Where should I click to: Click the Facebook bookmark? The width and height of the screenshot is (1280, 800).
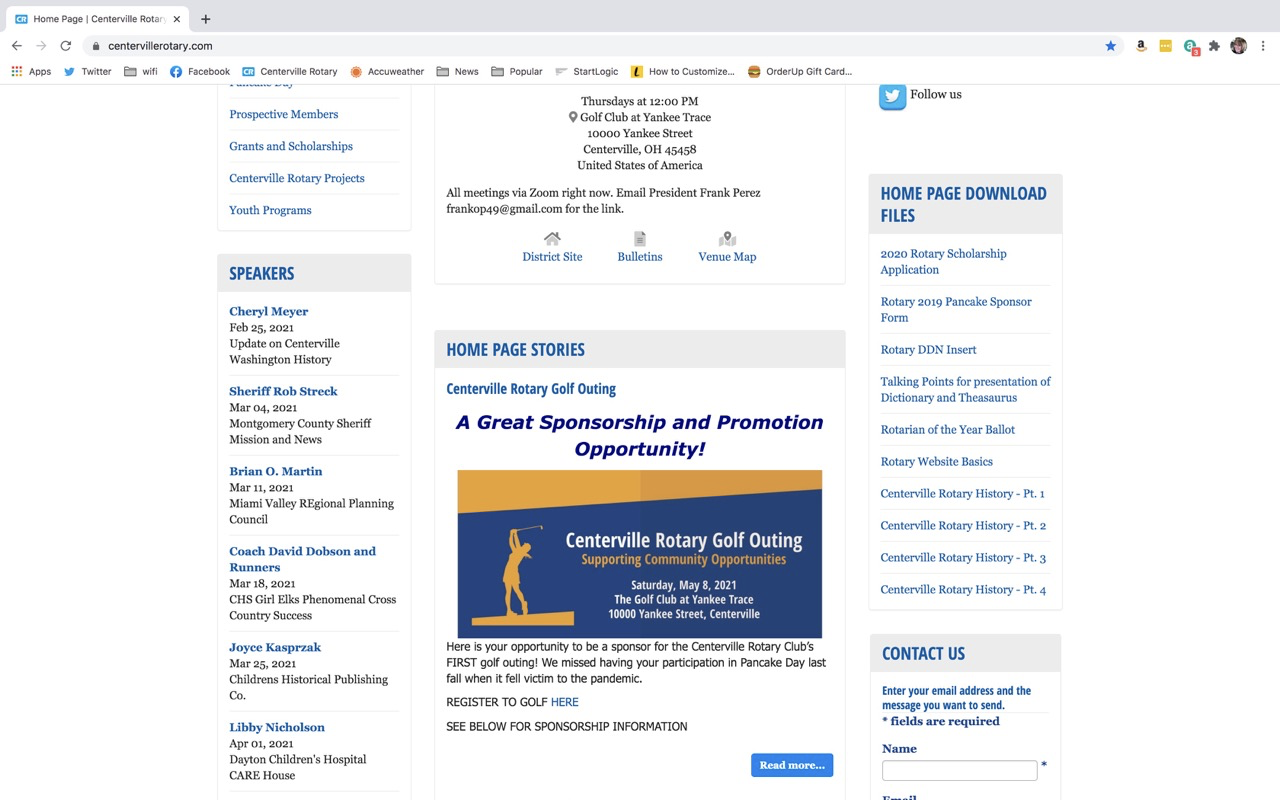[200, 72]
